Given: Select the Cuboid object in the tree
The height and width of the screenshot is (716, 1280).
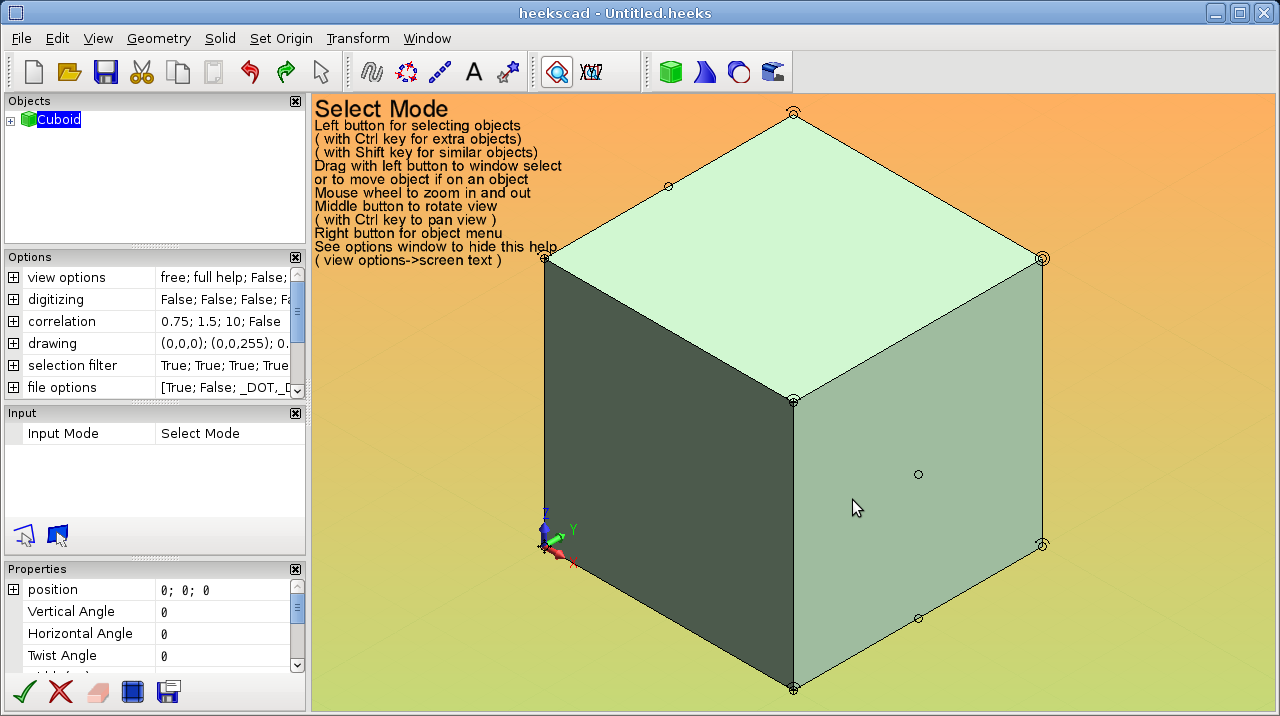Looking at the screenshot, I should (59, 120).
